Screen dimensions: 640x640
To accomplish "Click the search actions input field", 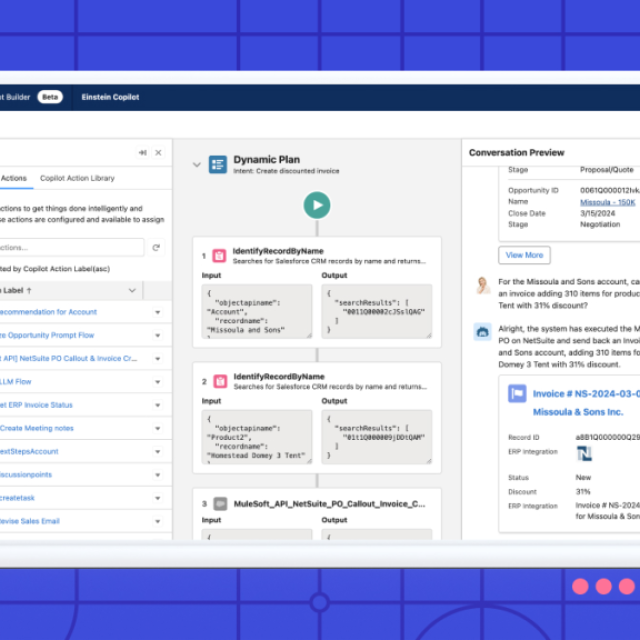I will coord(71,248).
